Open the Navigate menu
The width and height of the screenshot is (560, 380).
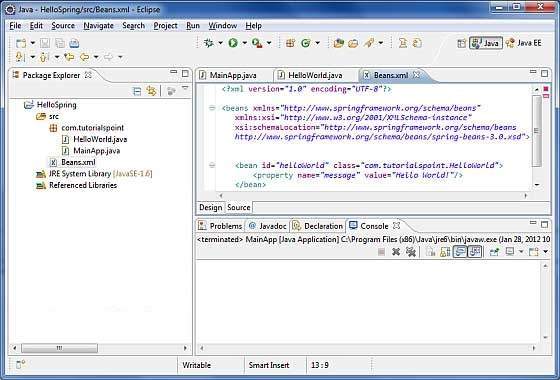98,26
